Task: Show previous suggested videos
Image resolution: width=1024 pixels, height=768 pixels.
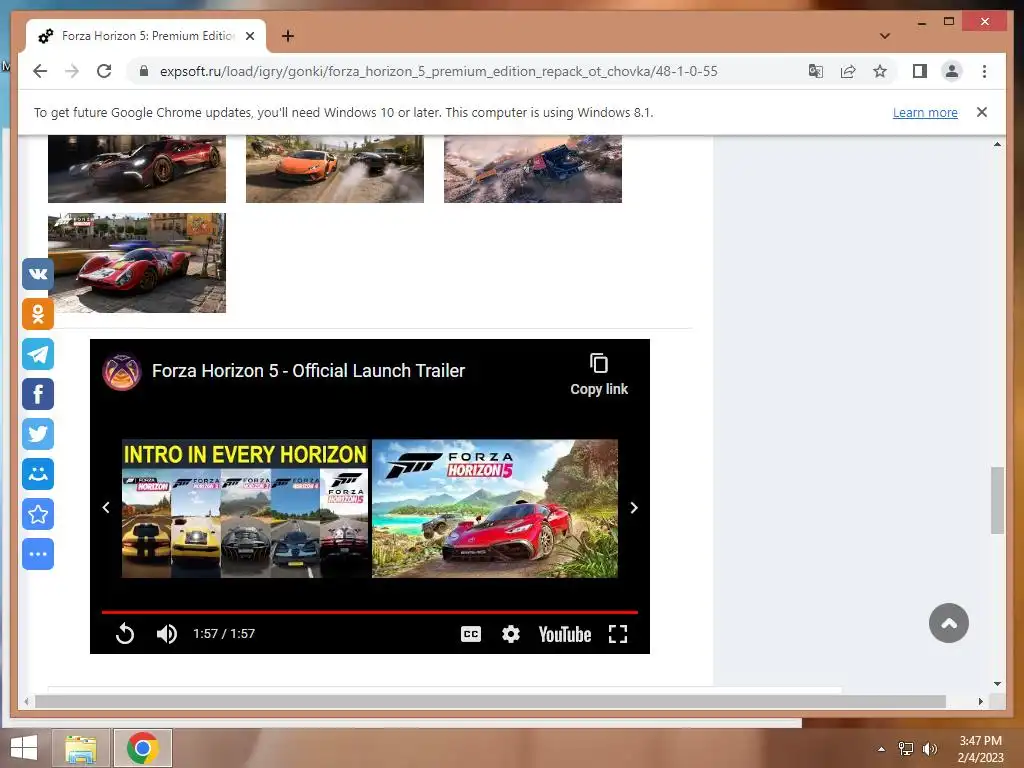Action: click(x=106, y=507)
